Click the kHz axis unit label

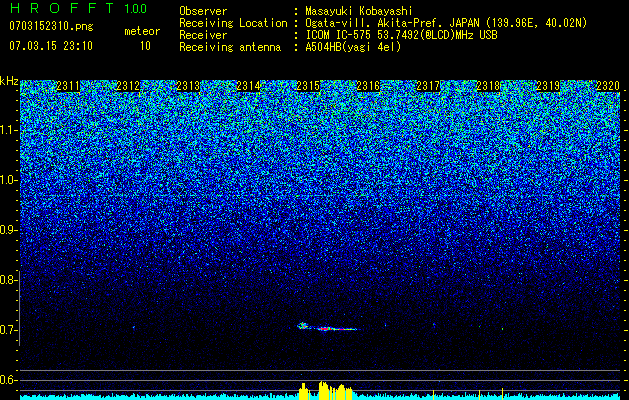9,81
